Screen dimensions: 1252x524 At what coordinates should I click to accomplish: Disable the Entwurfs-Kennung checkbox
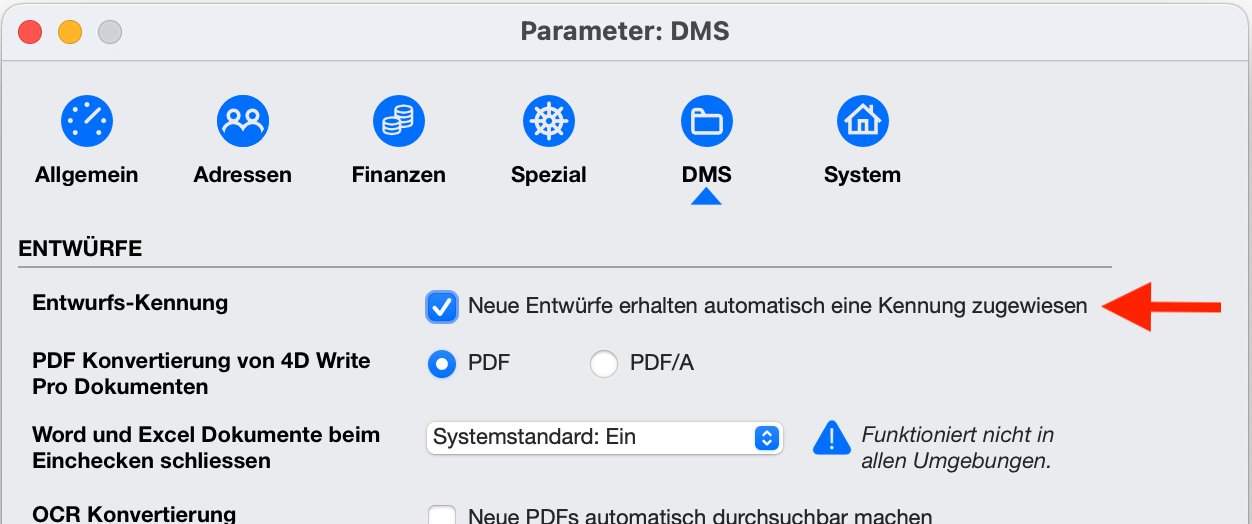tap(441, 307)
